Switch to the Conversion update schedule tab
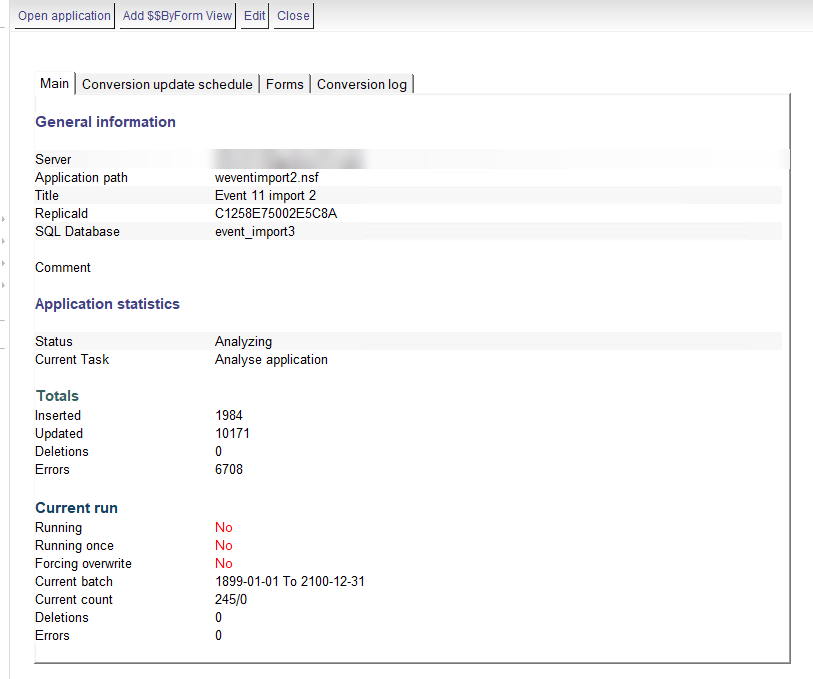The height and width of the screenshot is (679, 813). click(167, 84)
